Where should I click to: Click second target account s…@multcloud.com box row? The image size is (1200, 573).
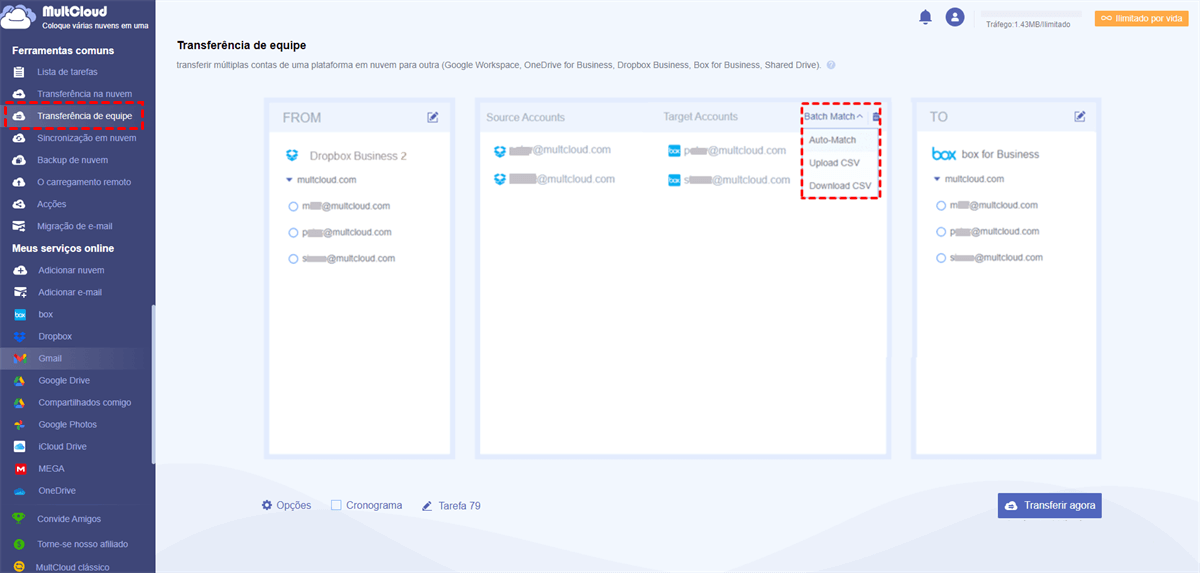tap(727, 180)
